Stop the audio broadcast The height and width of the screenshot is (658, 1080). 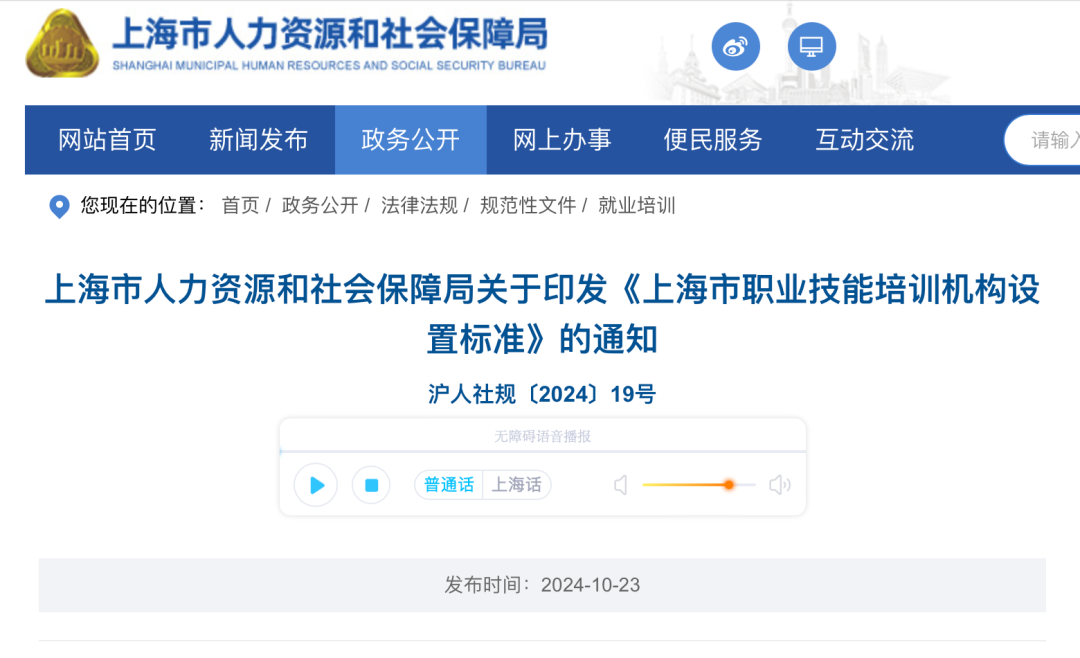(371, 485)
